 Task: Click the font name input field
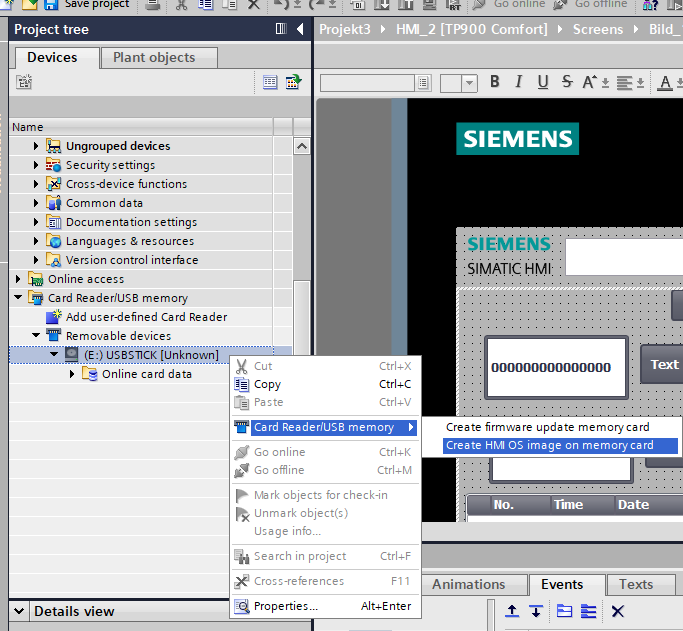point(367,83)
